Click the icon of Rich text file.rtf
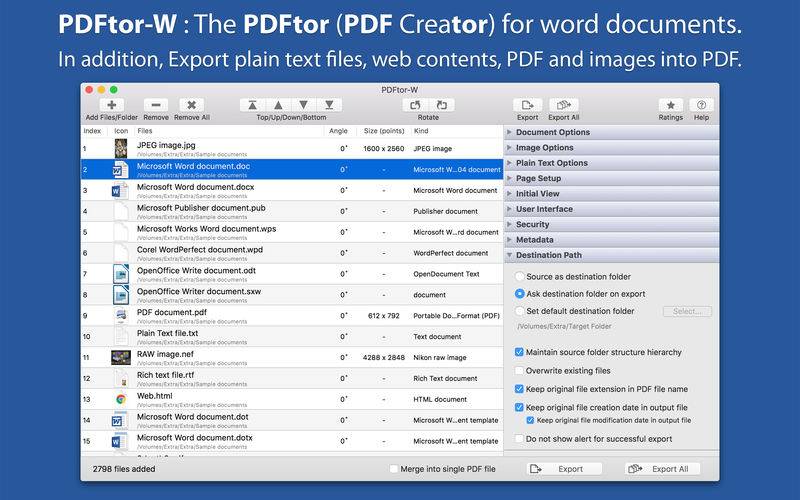Viewport: 800px width, 500px height. coord(121,379)
